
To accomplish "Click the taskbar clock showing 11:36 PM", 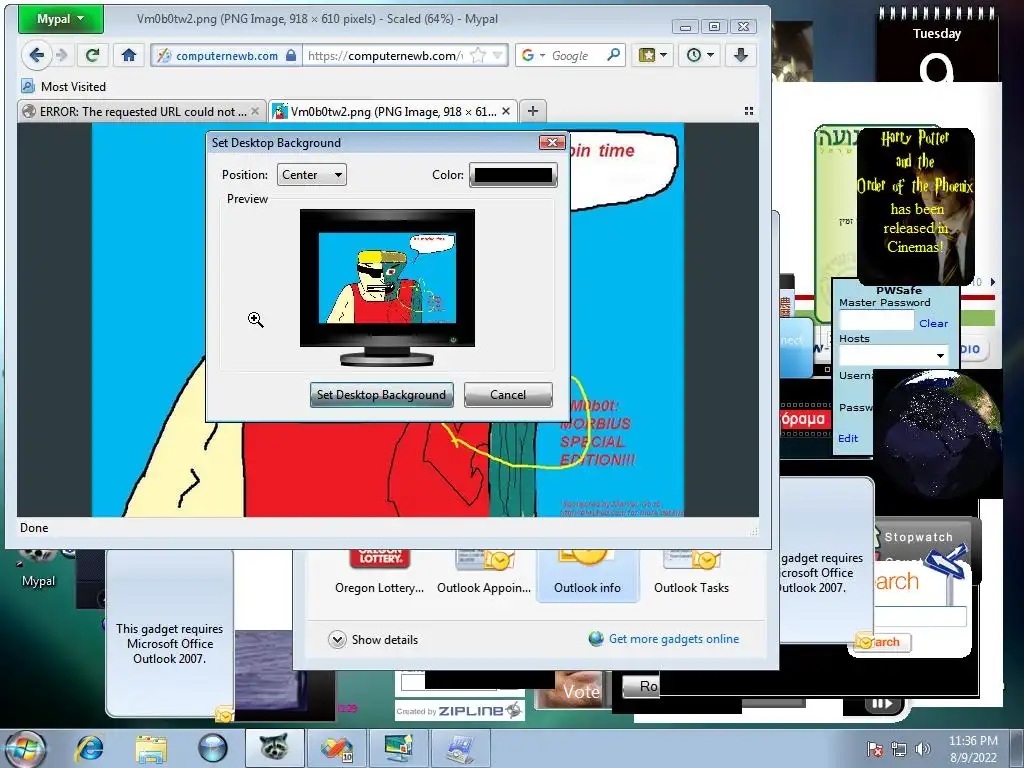I will coord(973,749).
